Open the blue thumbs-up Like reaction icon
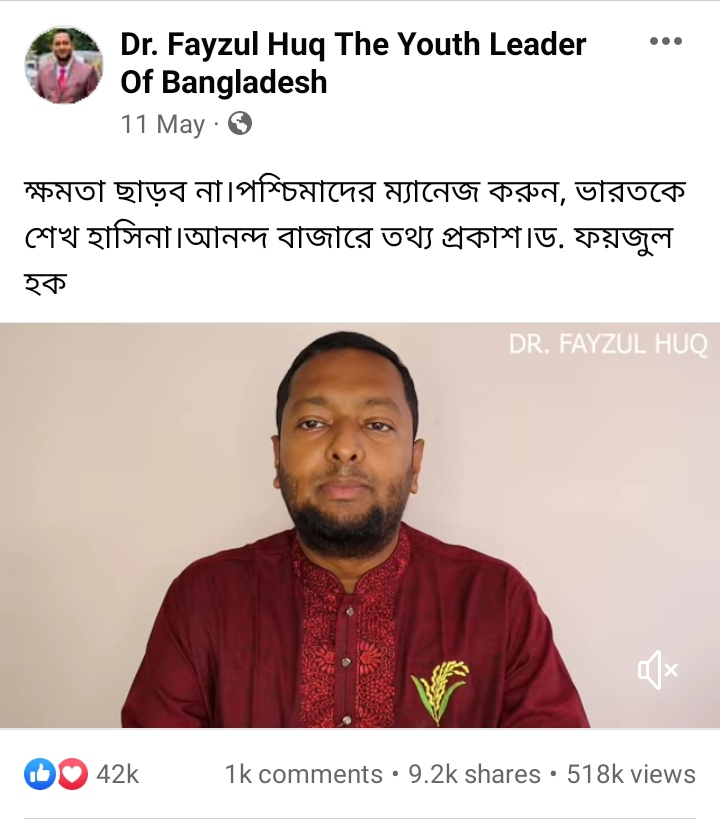720x820 pixels. point(40,774)
